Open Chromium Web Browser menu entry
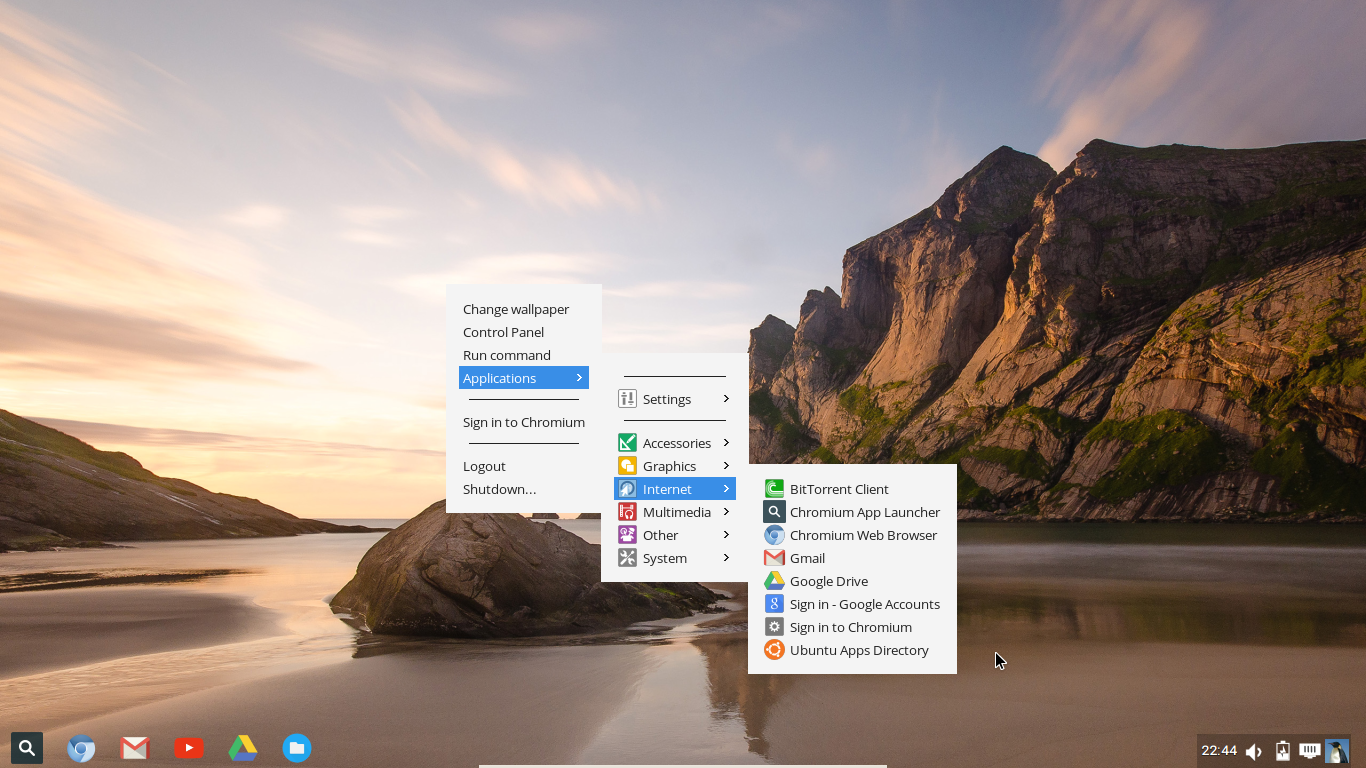Viewport: 1366px width, 768px height. [863, 535]
